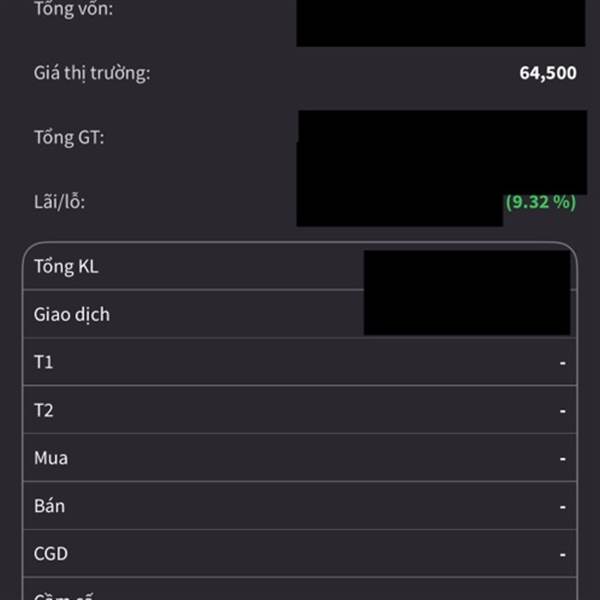Image resolution: width=600 pixels, height=600 pixels.
Task: Click the T1 row label
Action: pyautogui.click(x=44, y=362)
